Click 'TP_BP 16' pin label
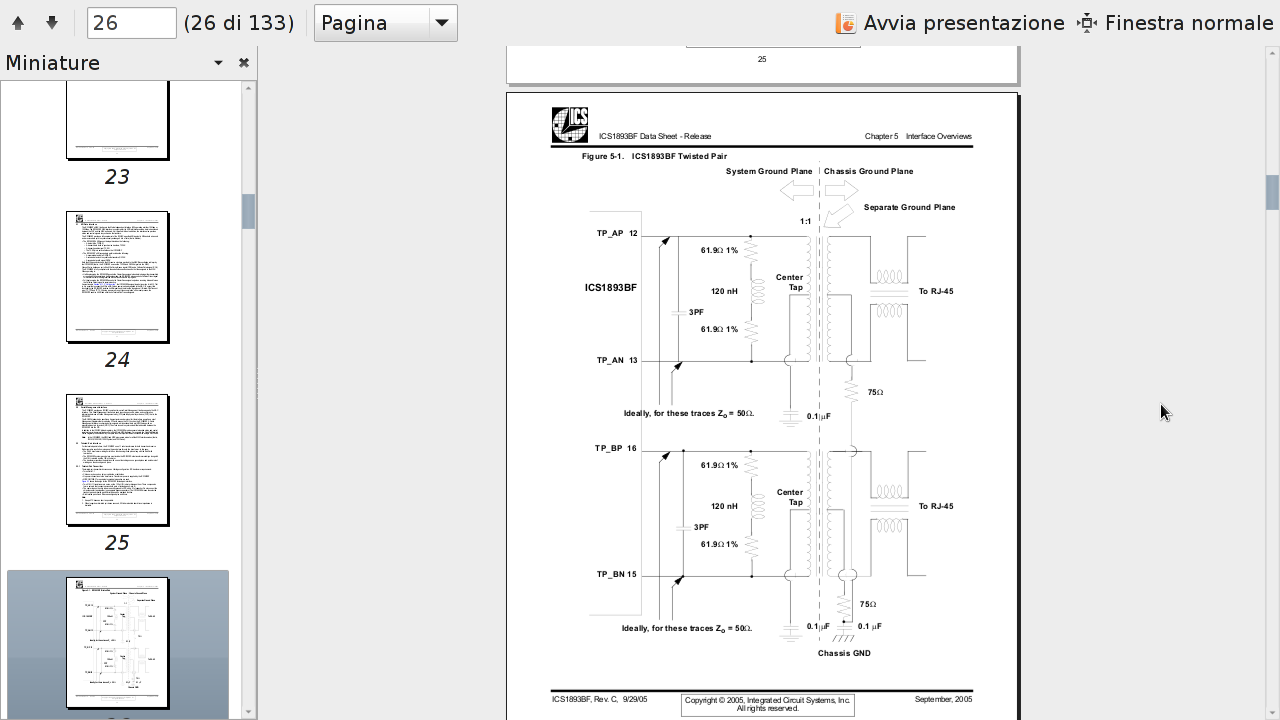 pyautogui.click(x=616, y=448)
